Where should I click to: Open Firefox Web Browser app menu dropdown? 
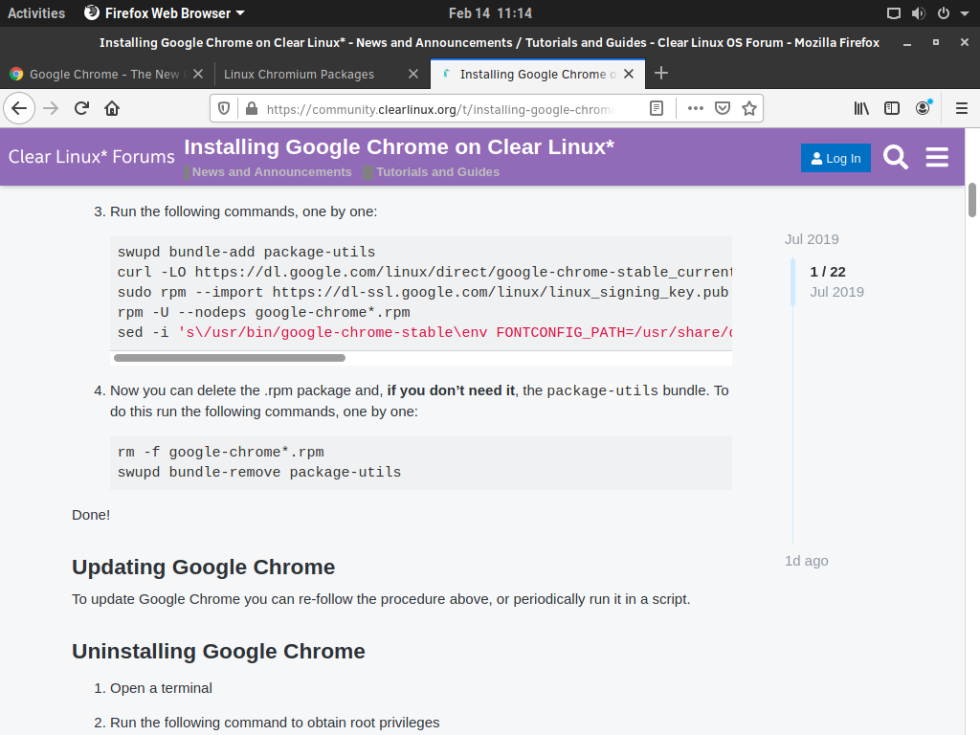pos(165,13)
